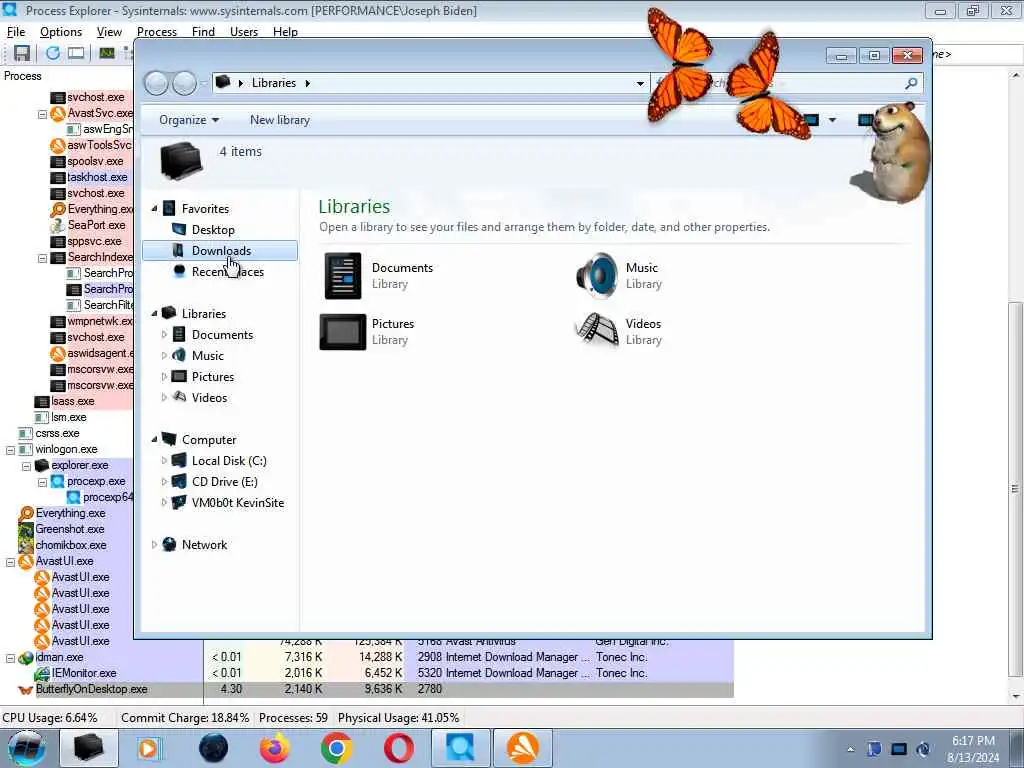1024x768 pixels.
Task: Select IEMonitor.exe process
Action: pyautogui.click(x=84, y=673)
